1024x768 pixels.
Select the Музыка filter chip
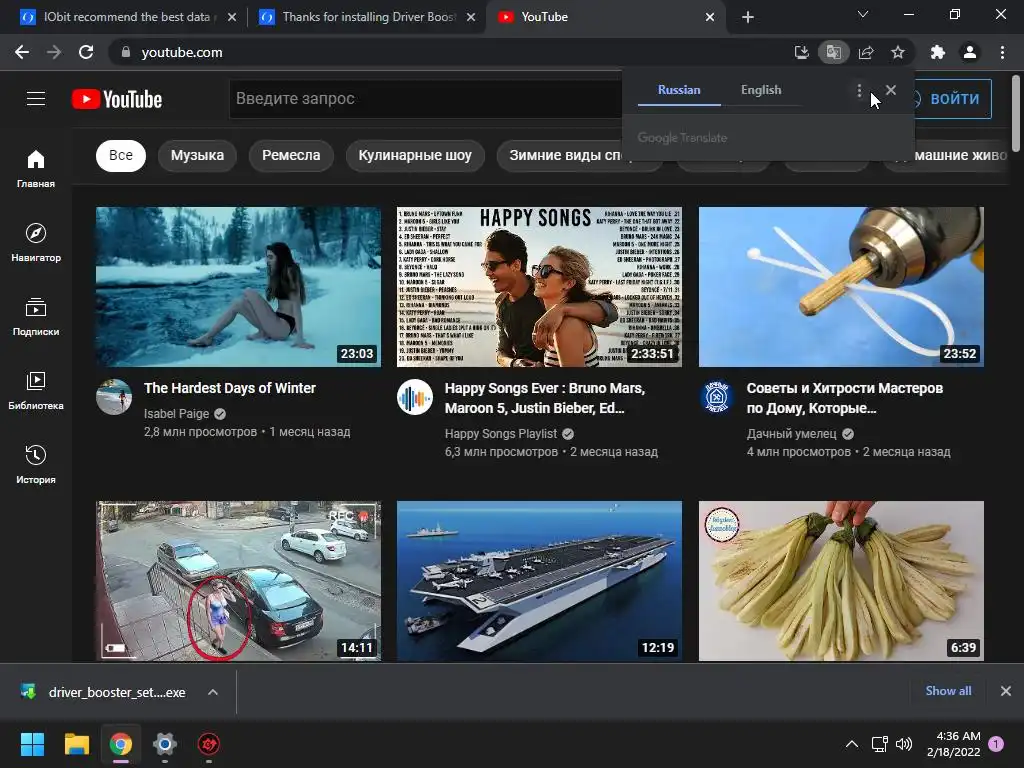point(197,155)
